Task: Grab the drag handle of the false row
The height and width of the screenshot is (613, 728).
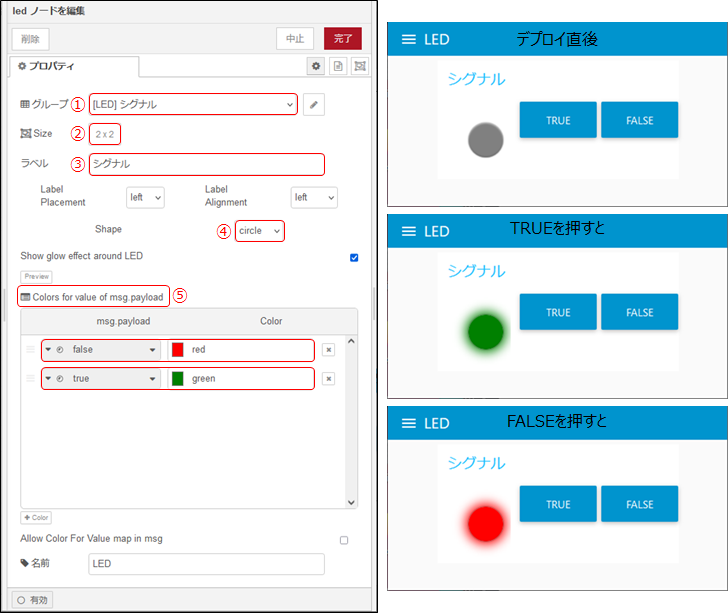Action: click(x=30, y=350)
